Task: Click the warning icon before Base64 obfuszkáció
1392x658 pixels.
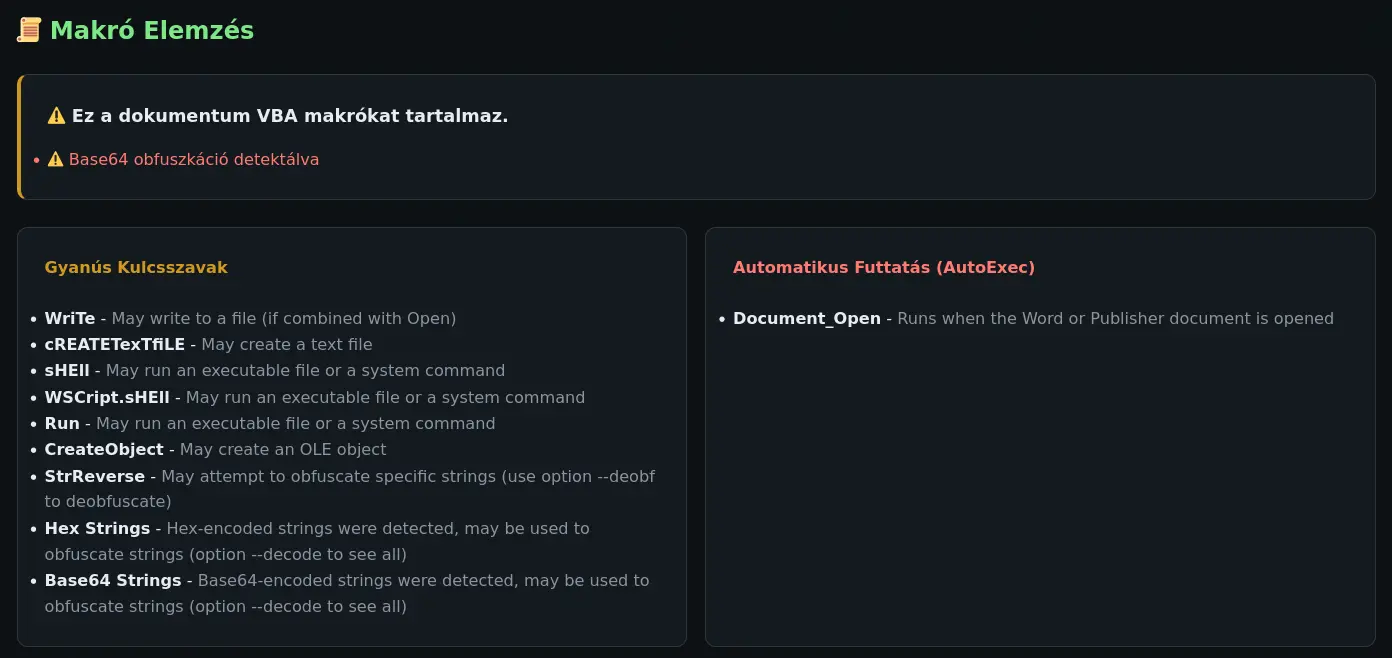Action: pyautogui.click(x=55, y=160)
